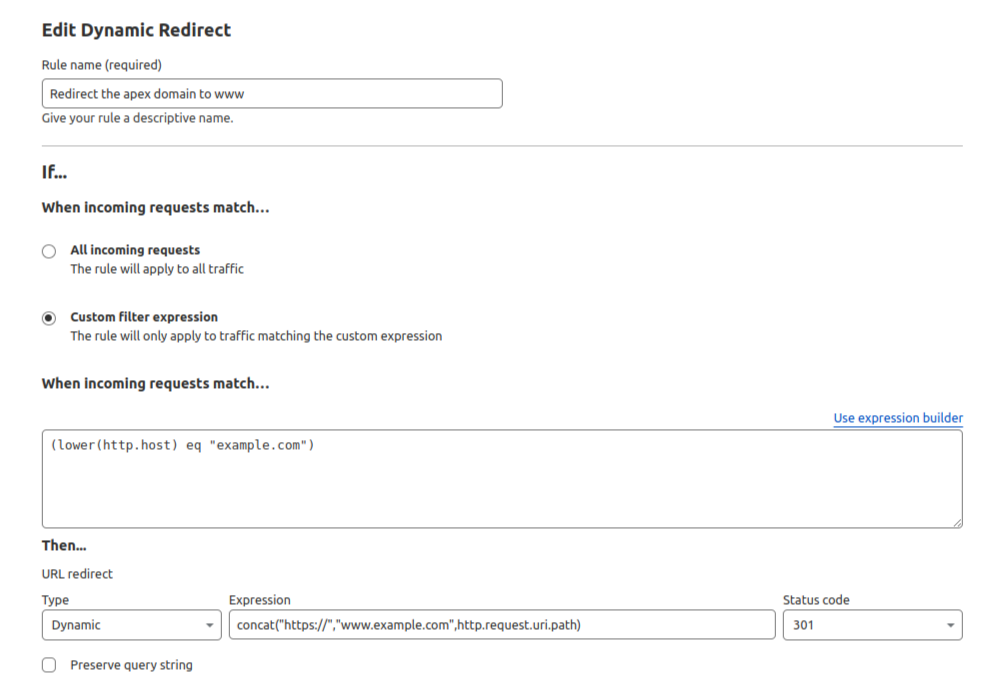Select the Custom filter expression radio button
The height and width of the screenshot is (700, 1000).
tap(49, 318)
